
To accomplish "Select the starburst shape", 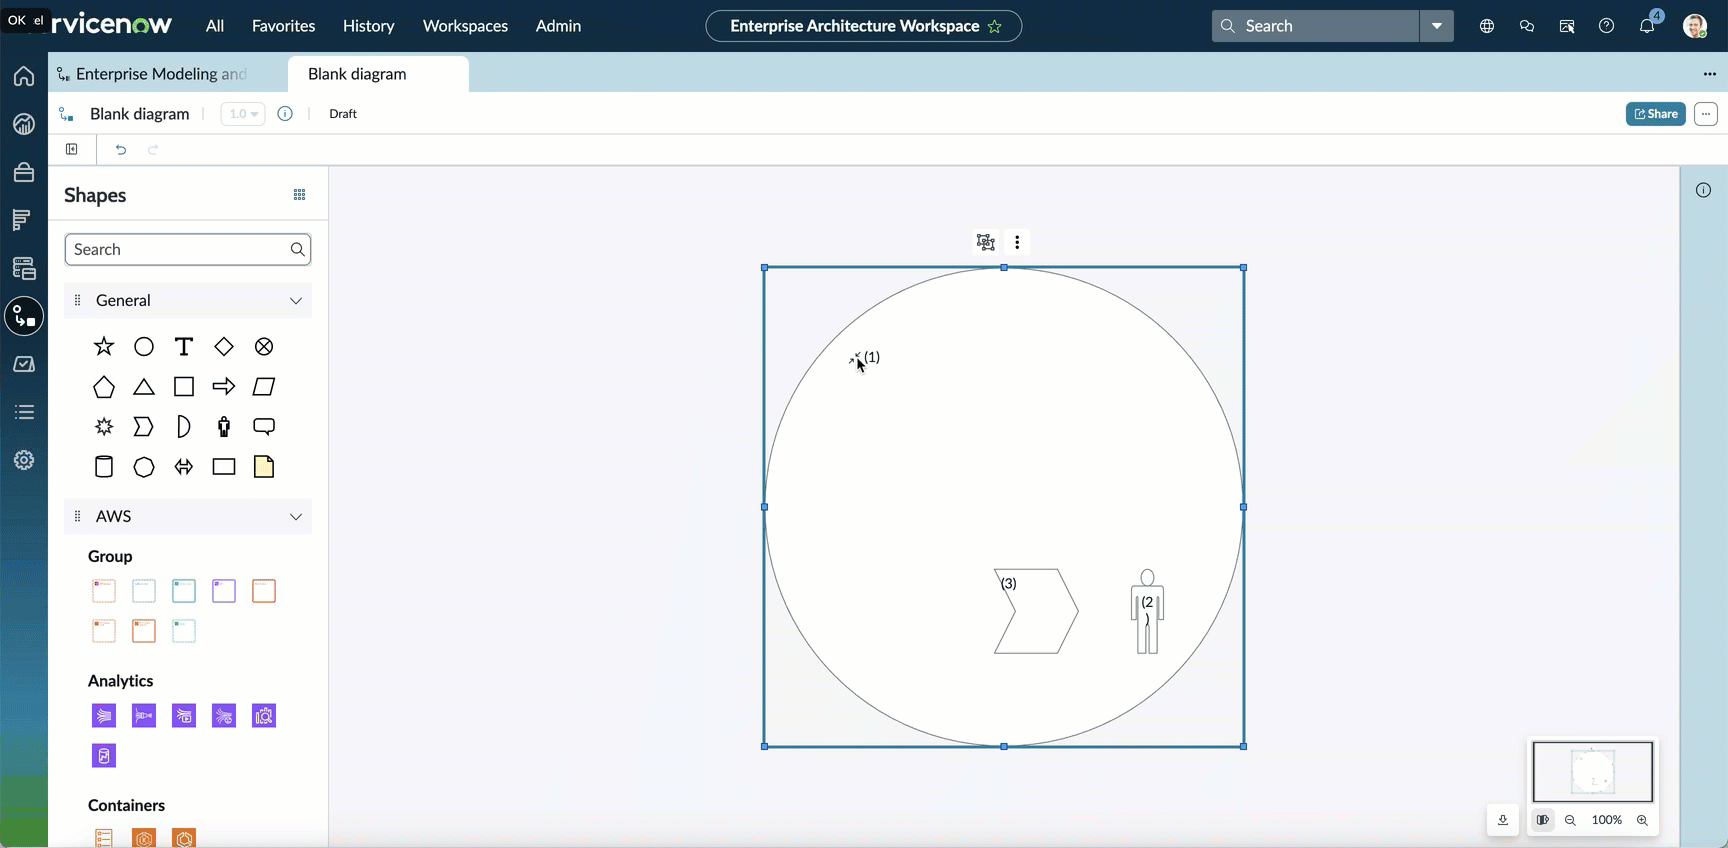I will point(104,427).
